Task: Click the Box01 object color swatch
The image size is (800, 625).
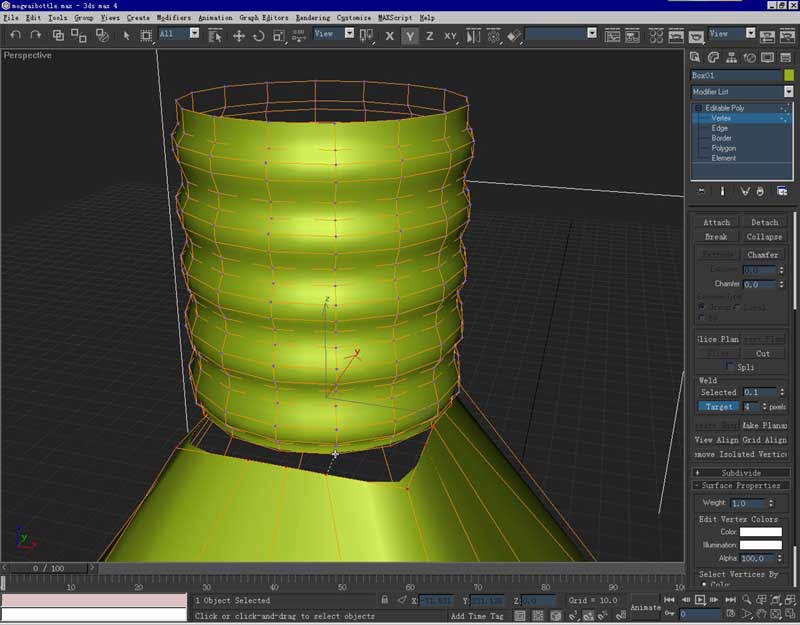Action: [789, 75]
